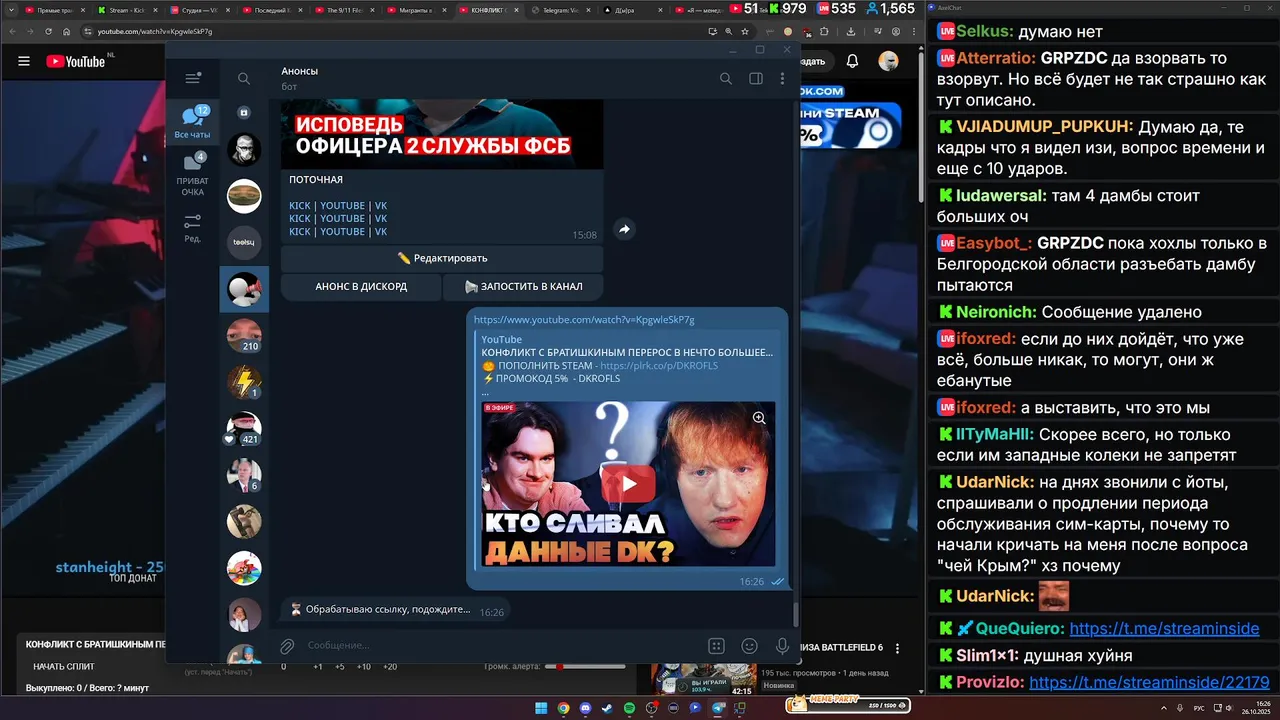
Task: Open chat with 6 unread badge
Action: click(x=244, y=475)
